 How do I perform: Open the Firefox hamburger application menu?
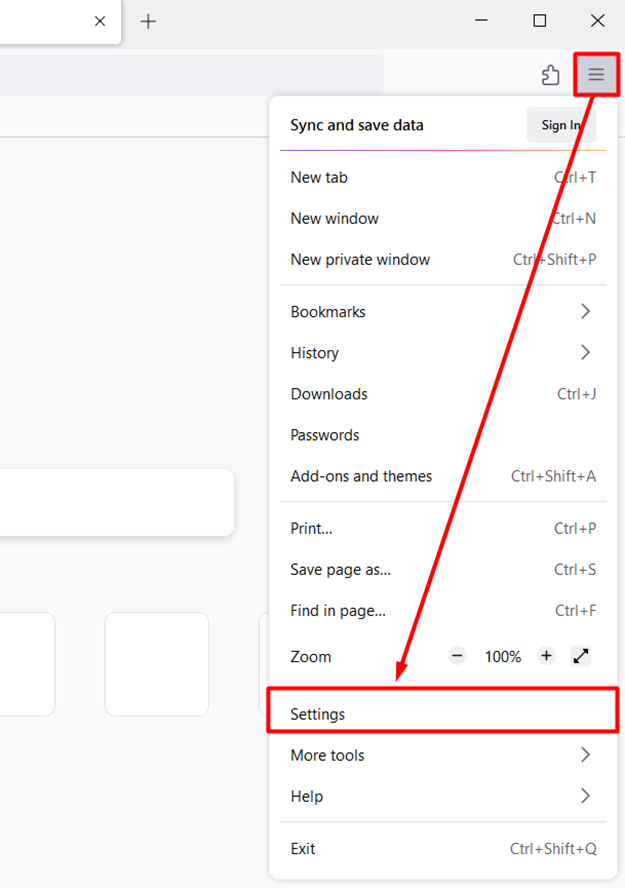point(596,74)
